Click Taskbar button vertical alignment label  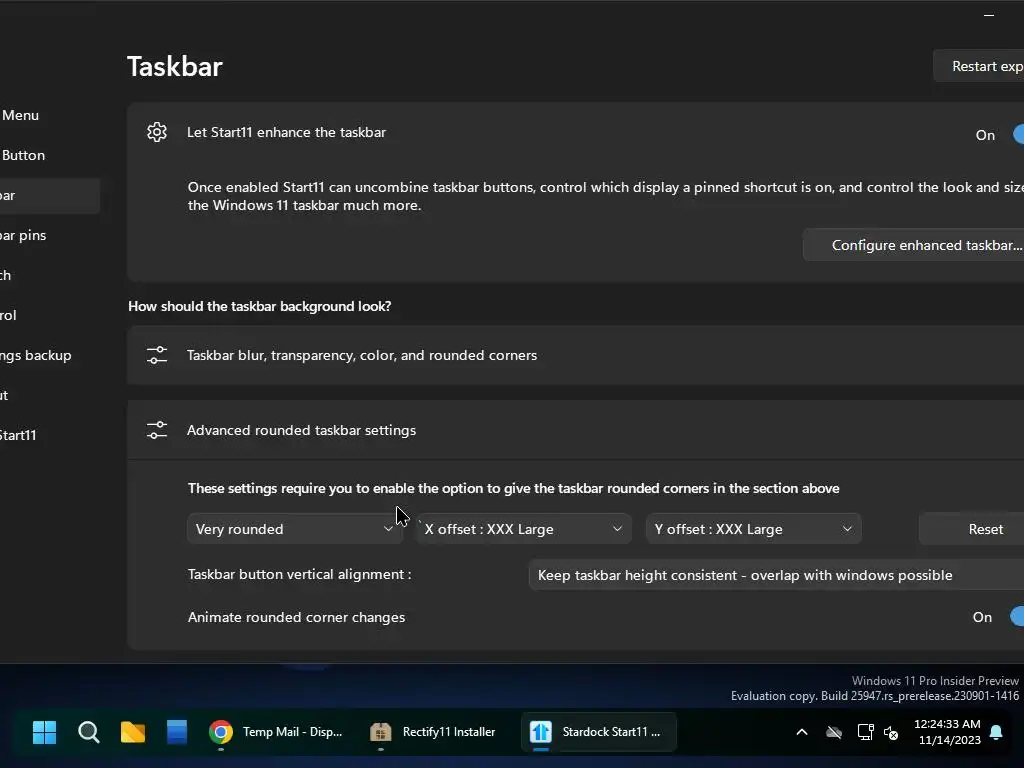point(299,575)
